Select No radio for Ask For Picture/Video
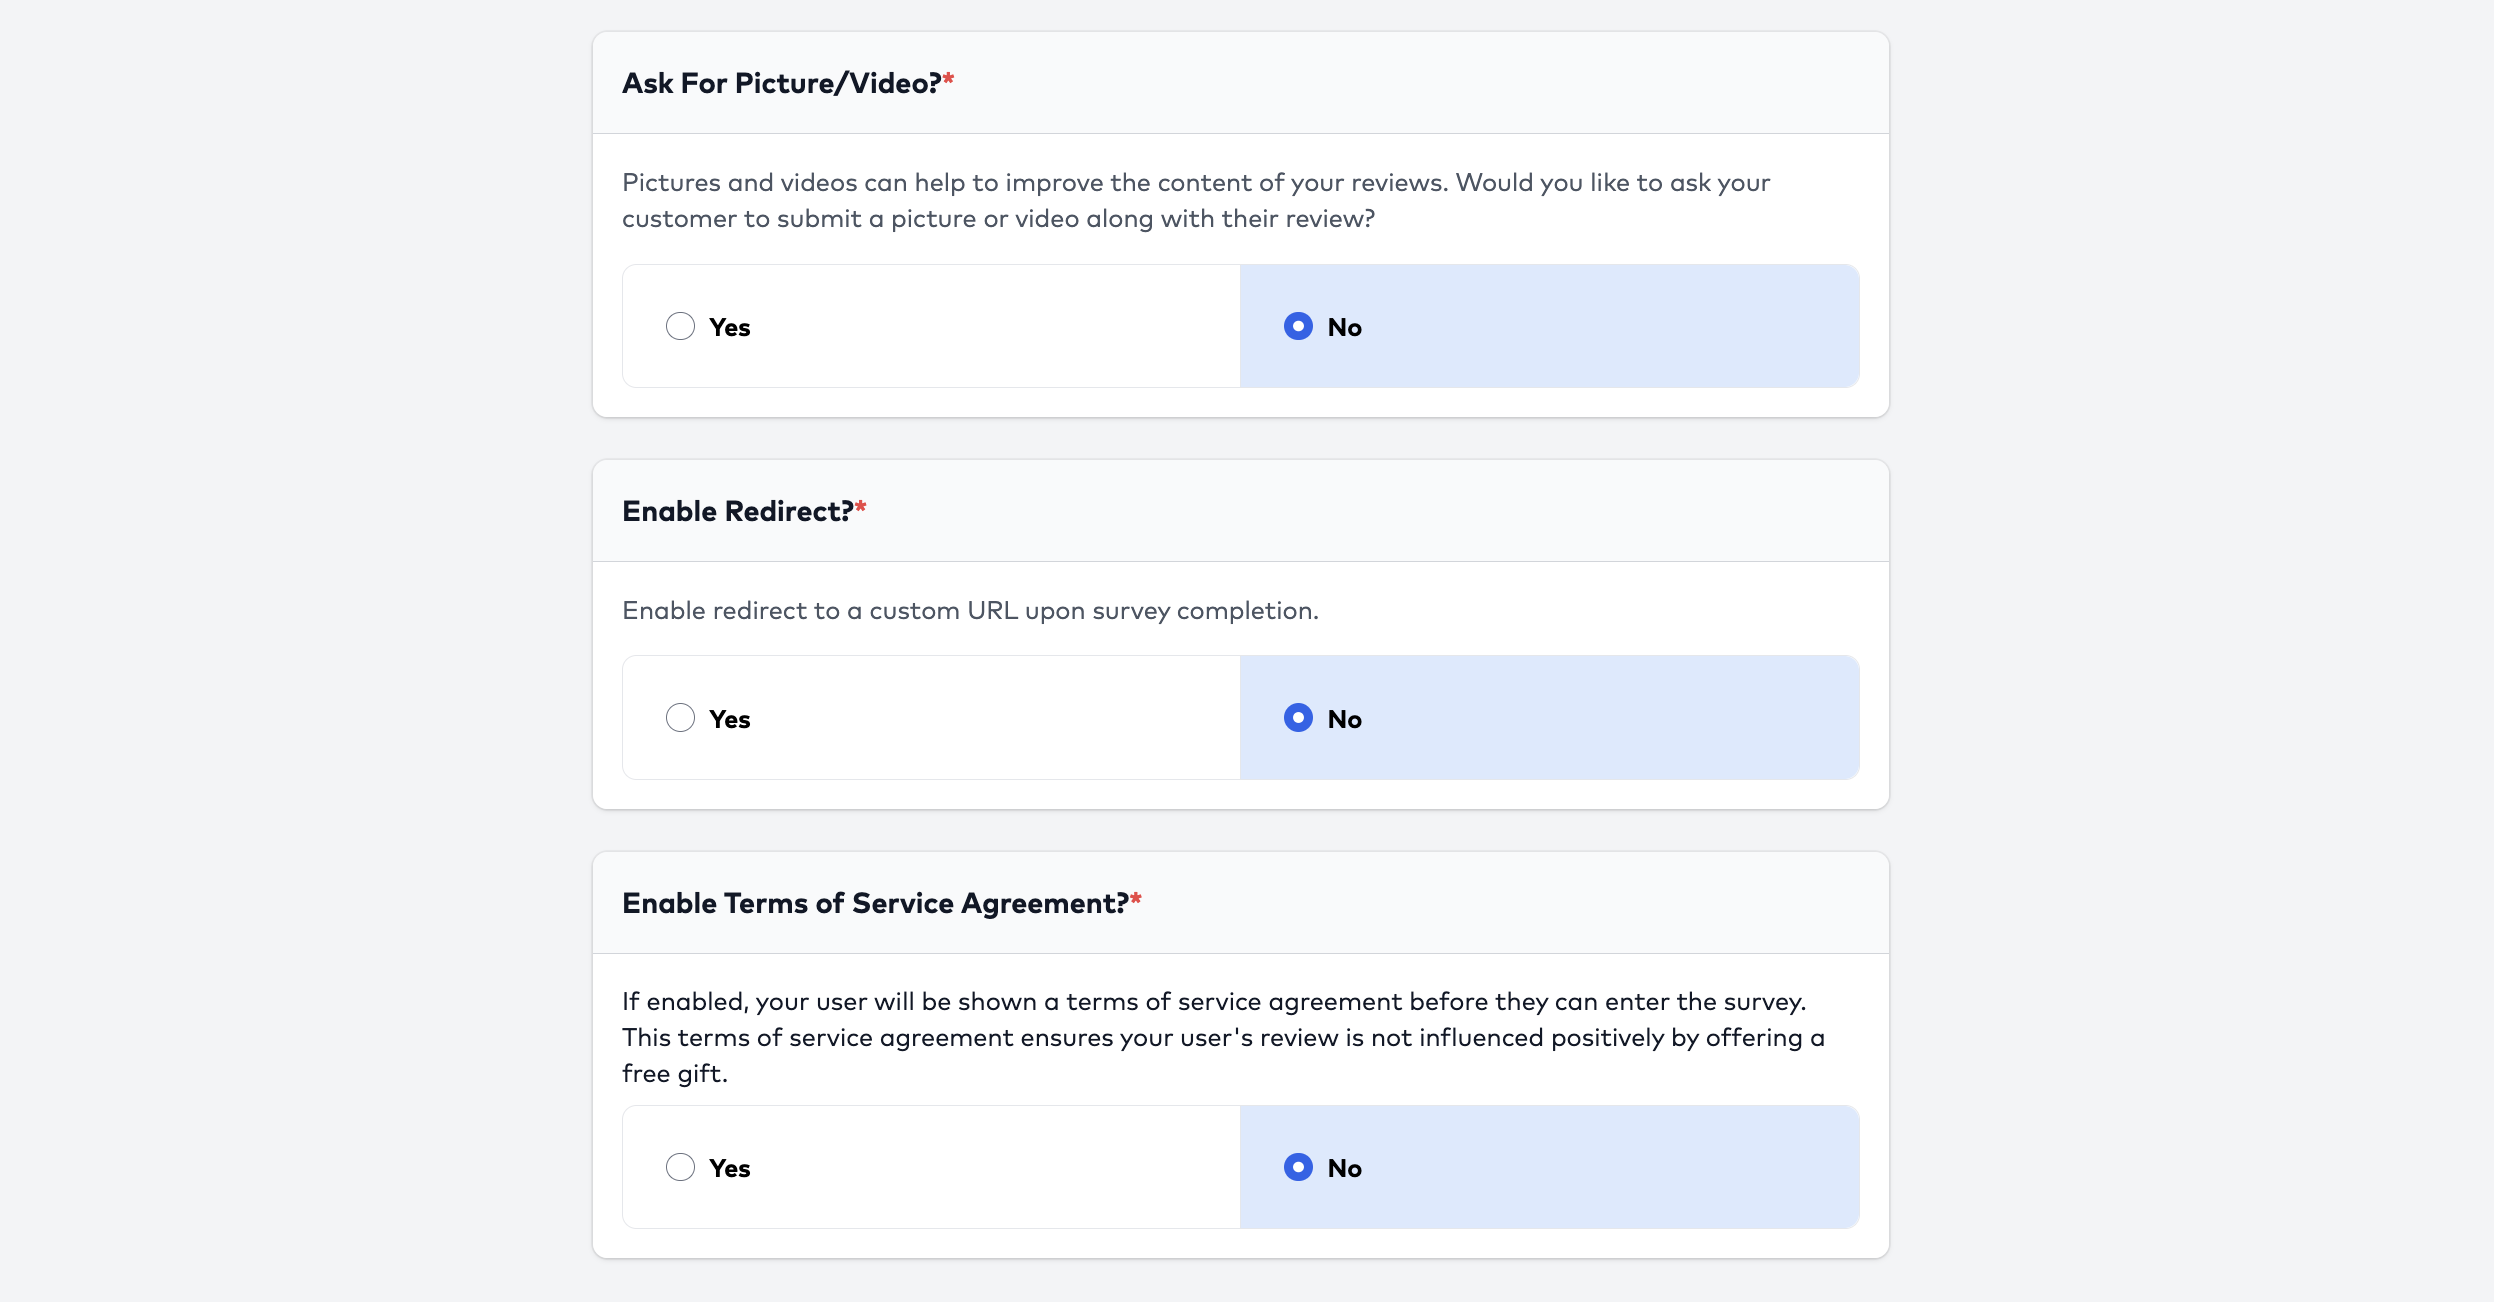2494x1302 pixels. tap(1298, 326)
